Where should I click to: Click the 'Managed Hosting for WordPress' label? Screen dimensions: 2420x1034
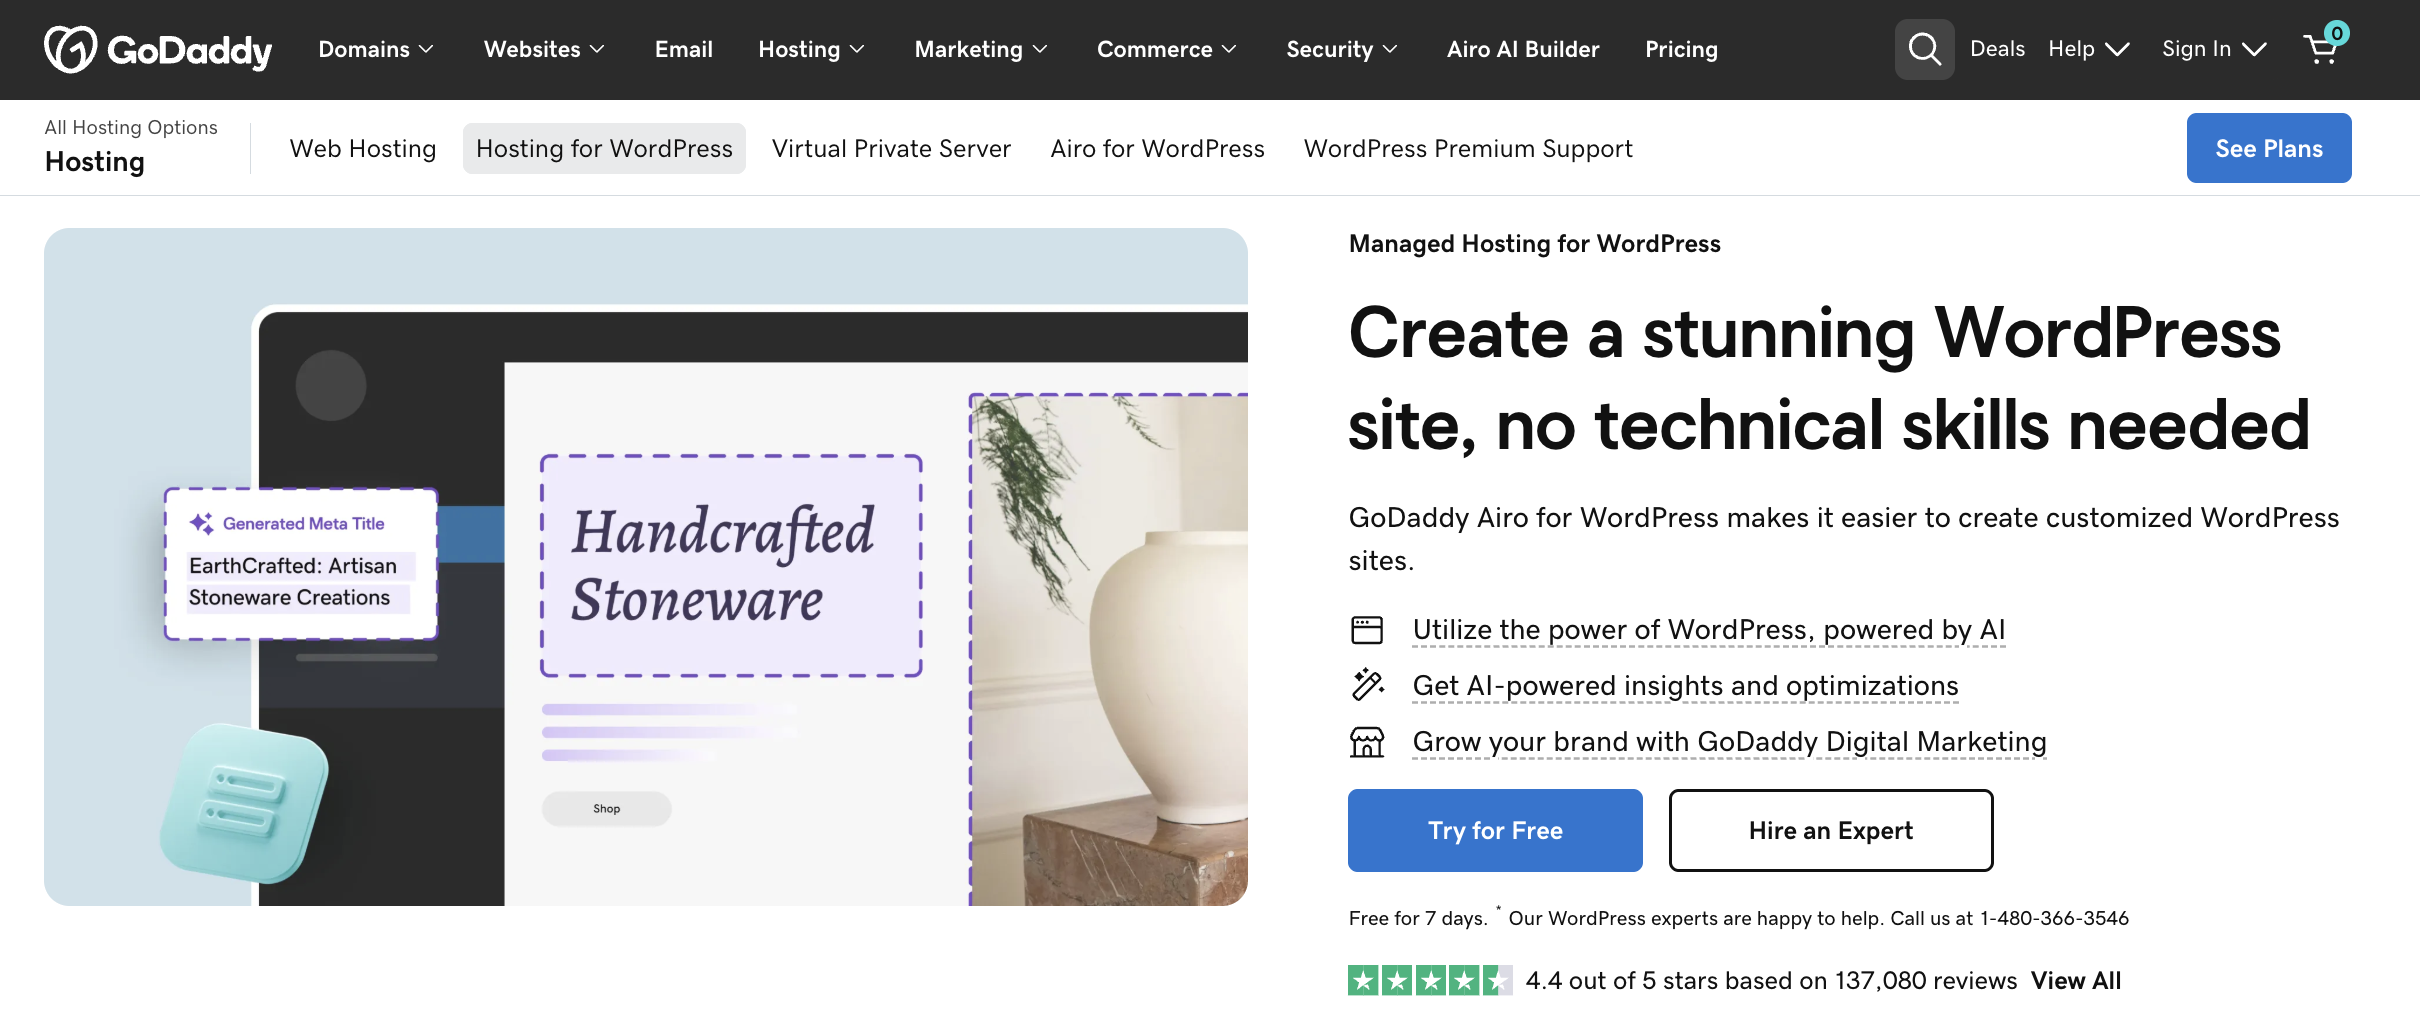[x=1535, y=244]
